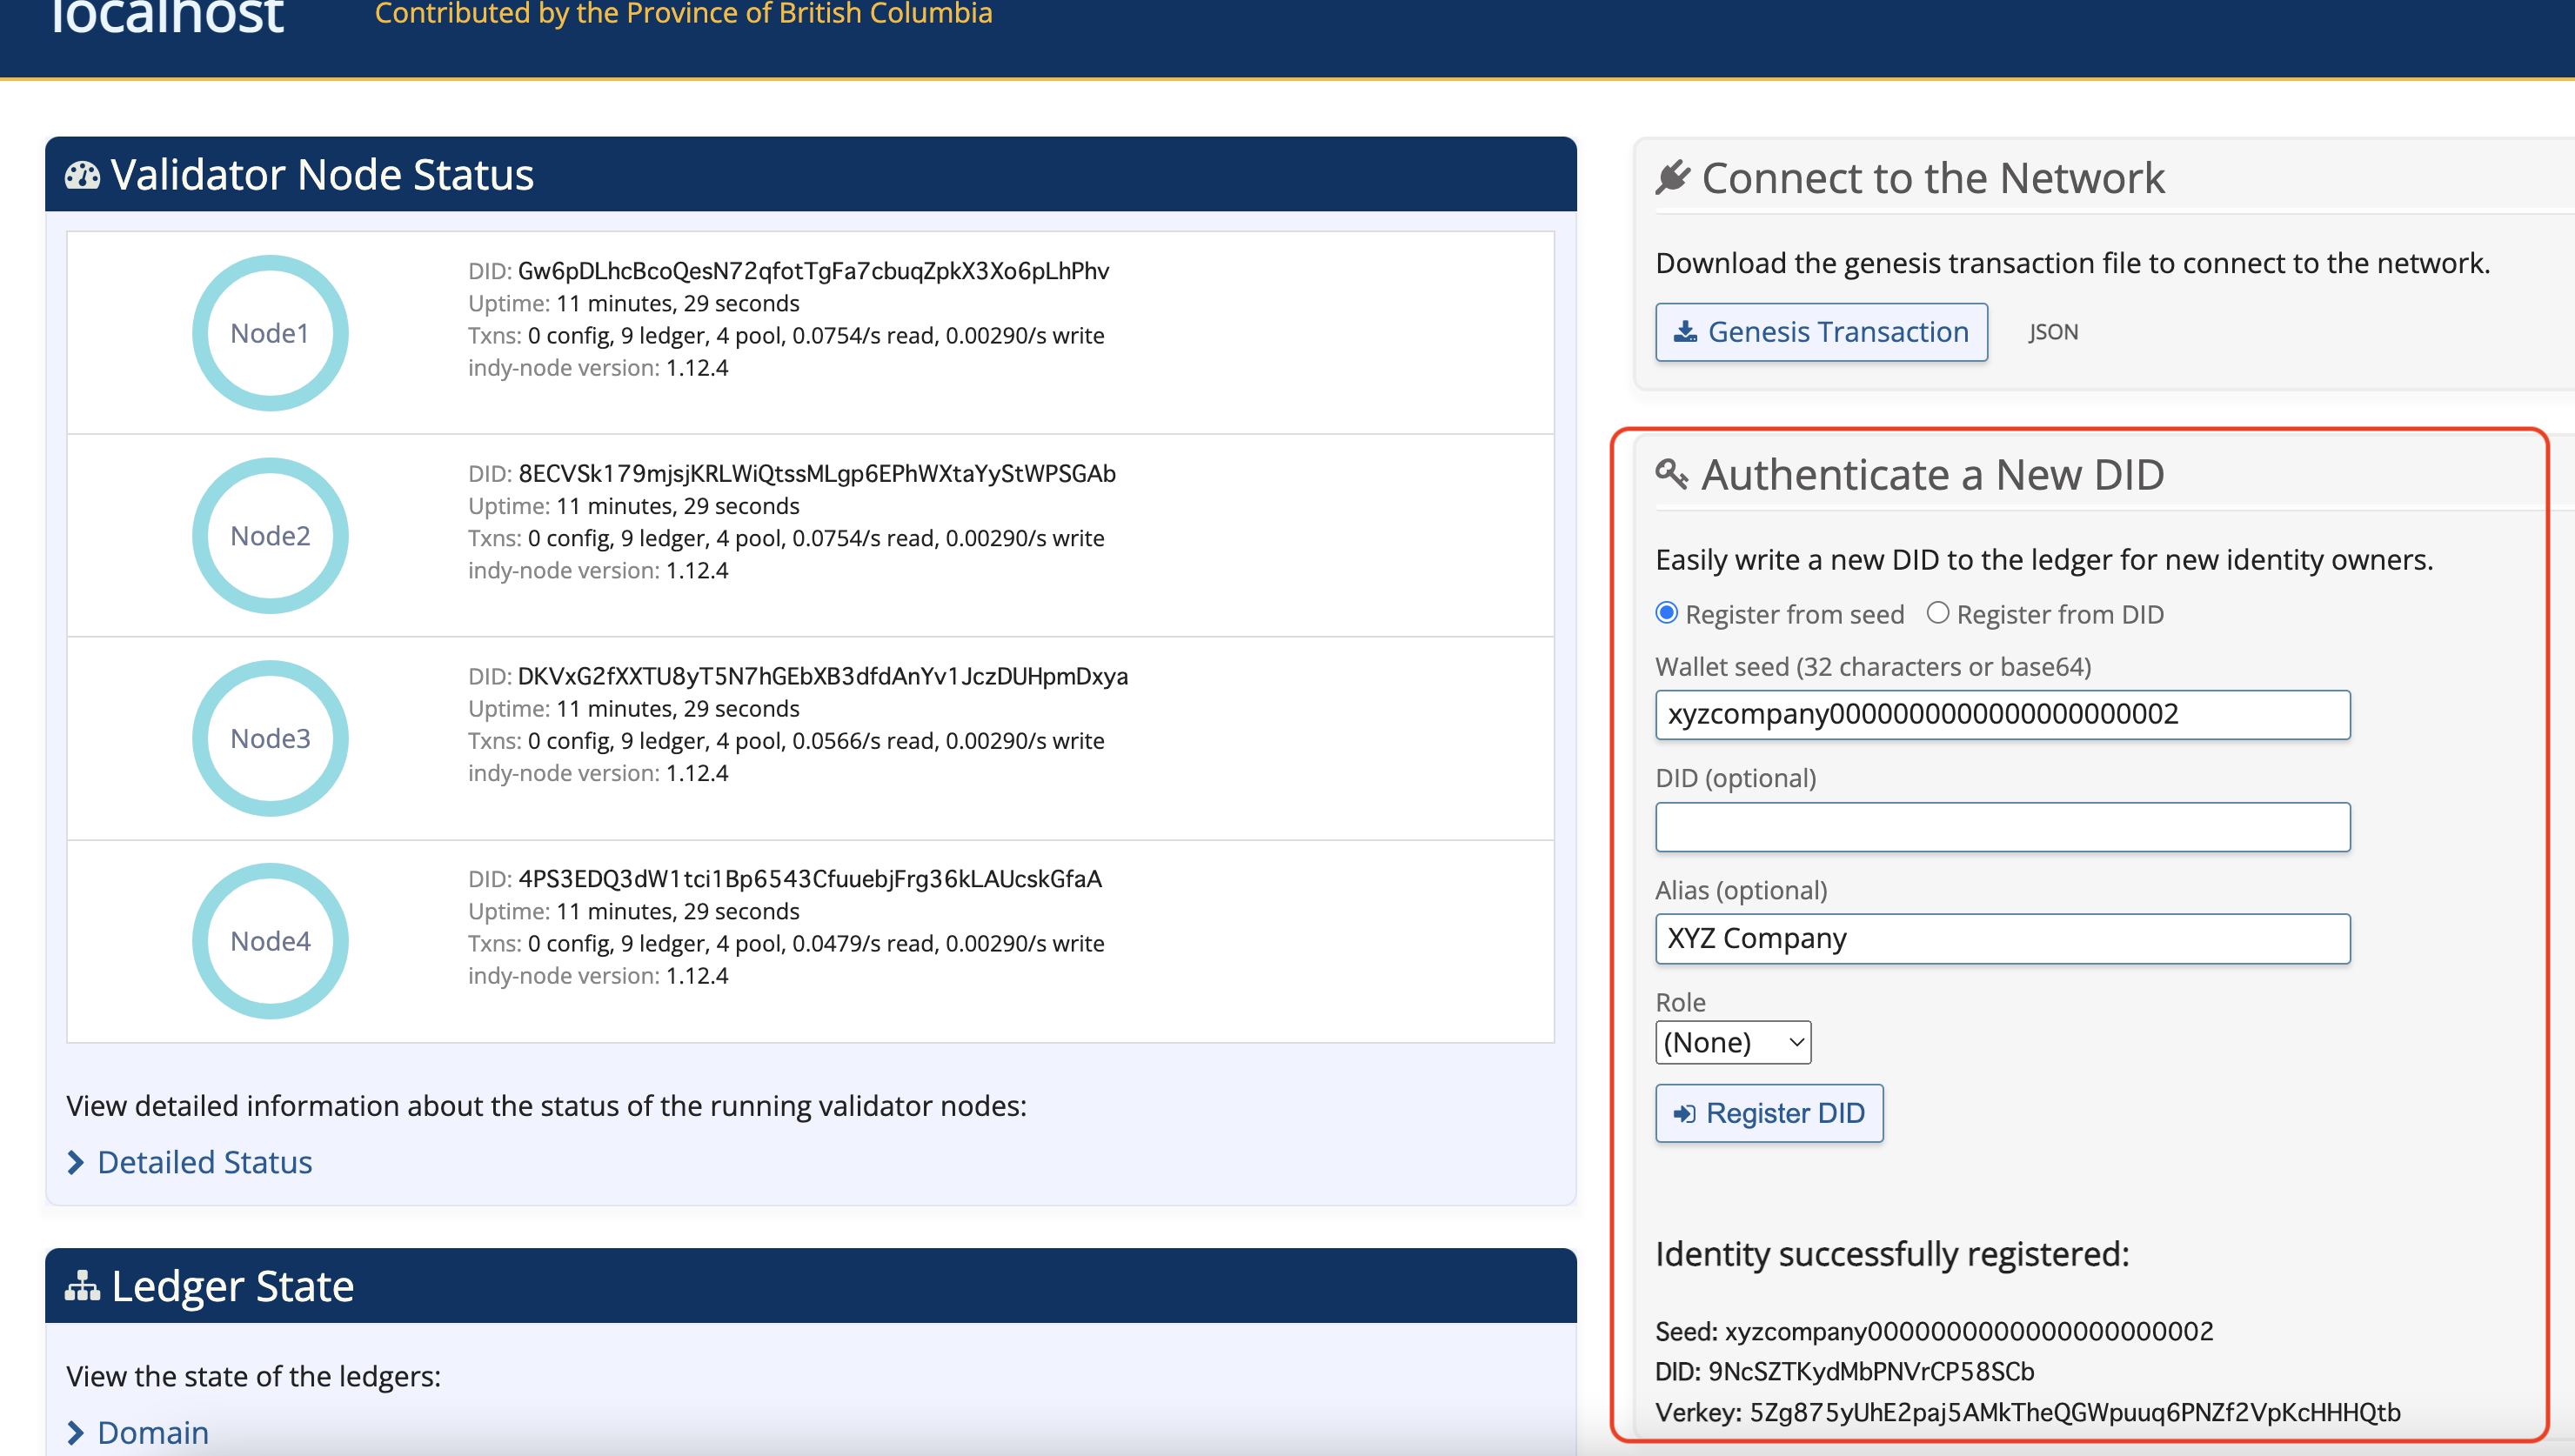Screen dimensions: 2575x1456
Task: Click the Node2 indy-node version 1.12.4 text
Action: (598, 571)
